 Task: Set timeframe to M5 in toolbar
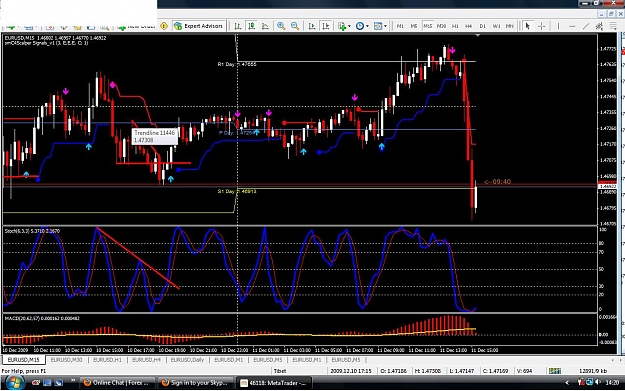tap(414, 26)
